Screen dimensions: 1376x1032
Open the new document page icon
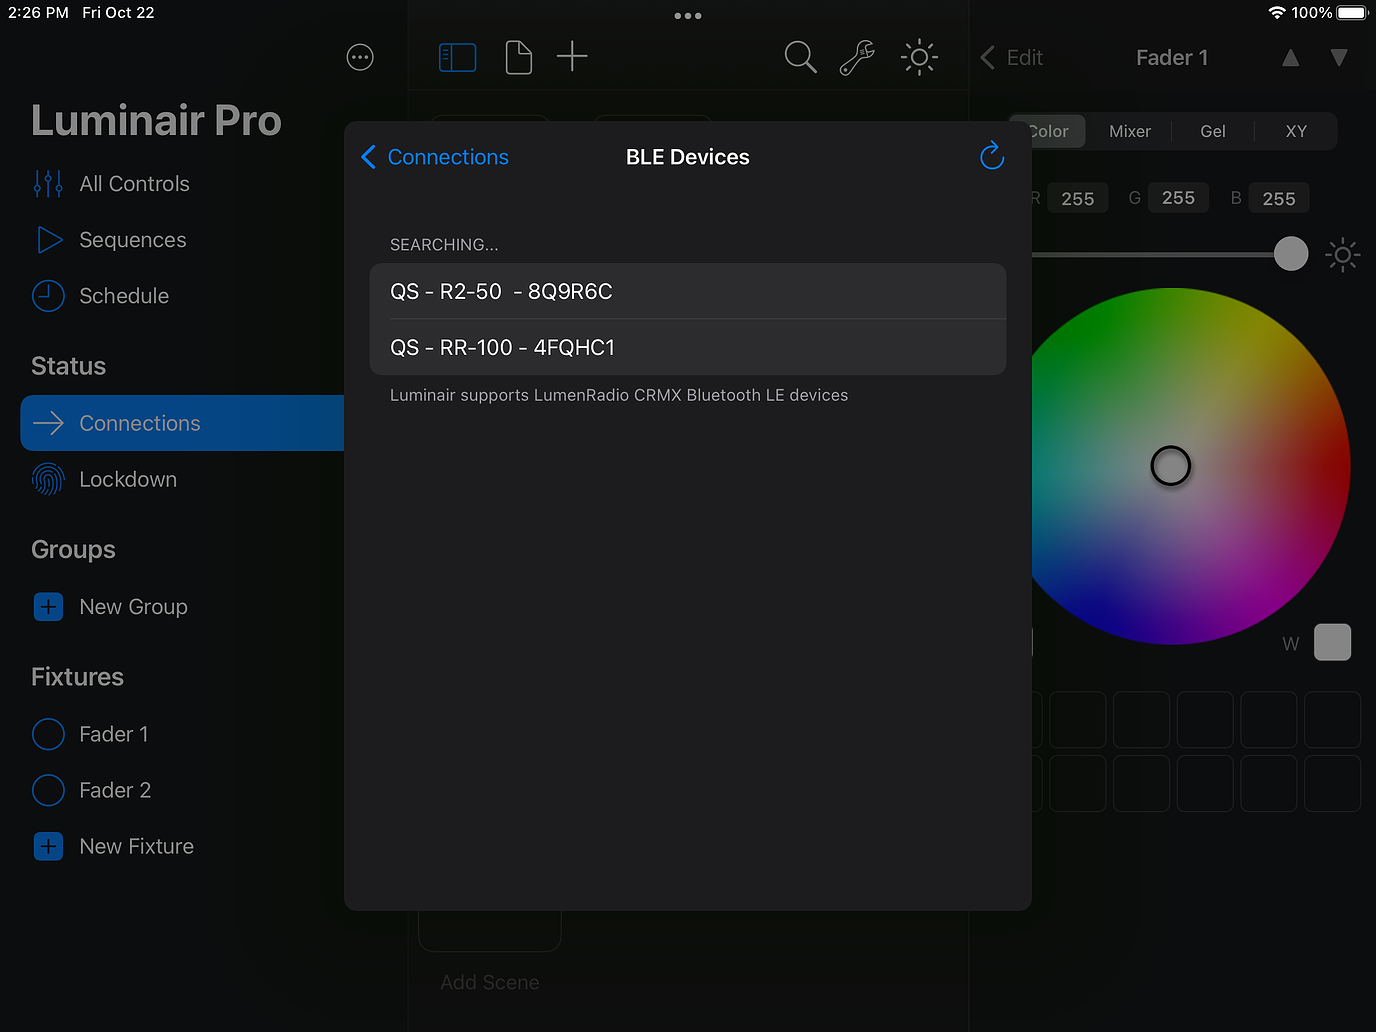coord(518,58)
